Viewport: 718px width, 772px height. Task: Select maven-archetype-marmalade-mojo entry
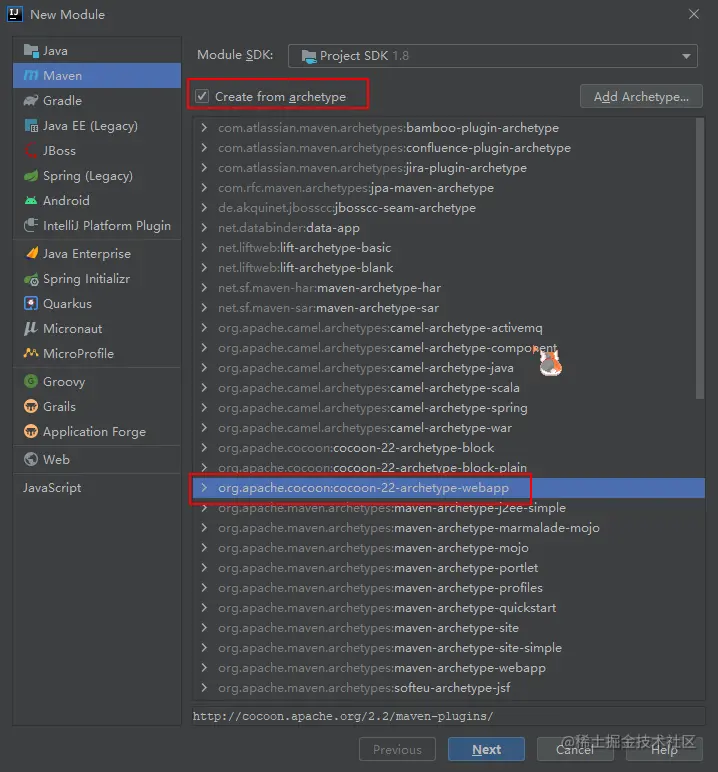click(x=449, y=528)
